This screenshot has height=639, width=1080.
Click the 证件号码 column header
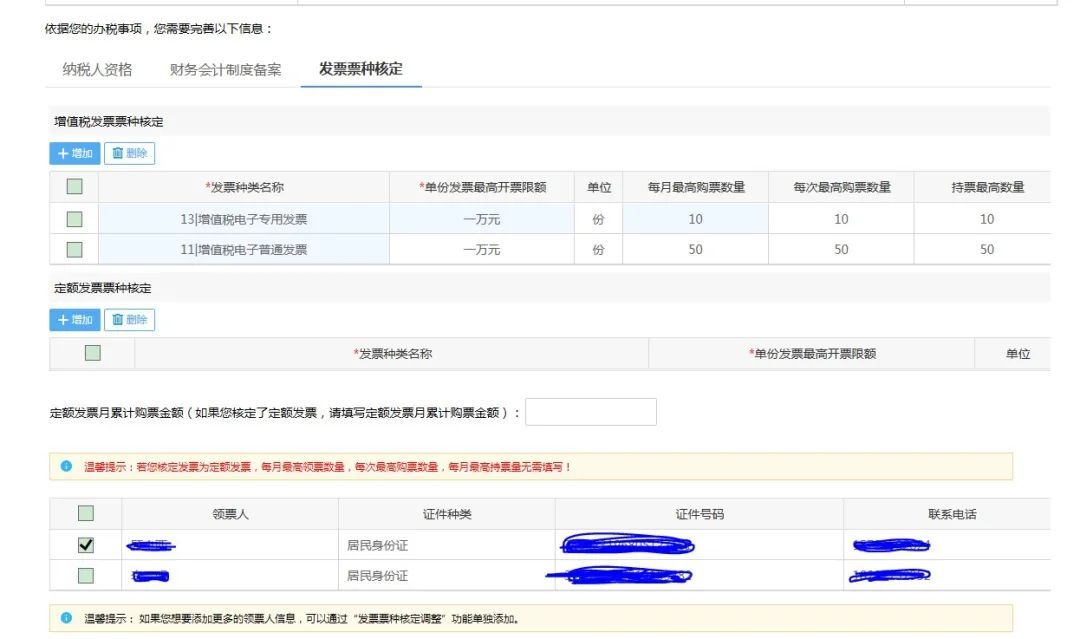(x=699, y=514)
